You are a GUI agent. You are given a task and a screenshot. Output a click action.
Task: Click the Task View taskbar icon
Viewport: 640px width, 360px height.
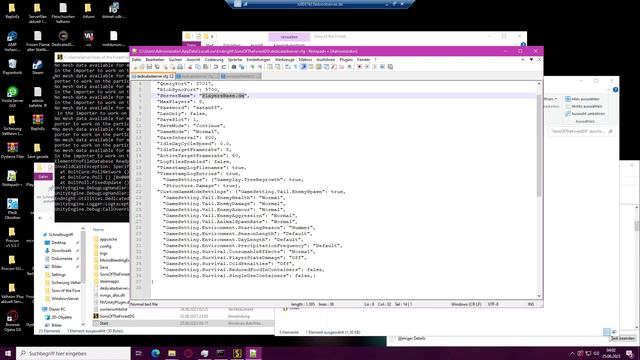click(138, 353)
